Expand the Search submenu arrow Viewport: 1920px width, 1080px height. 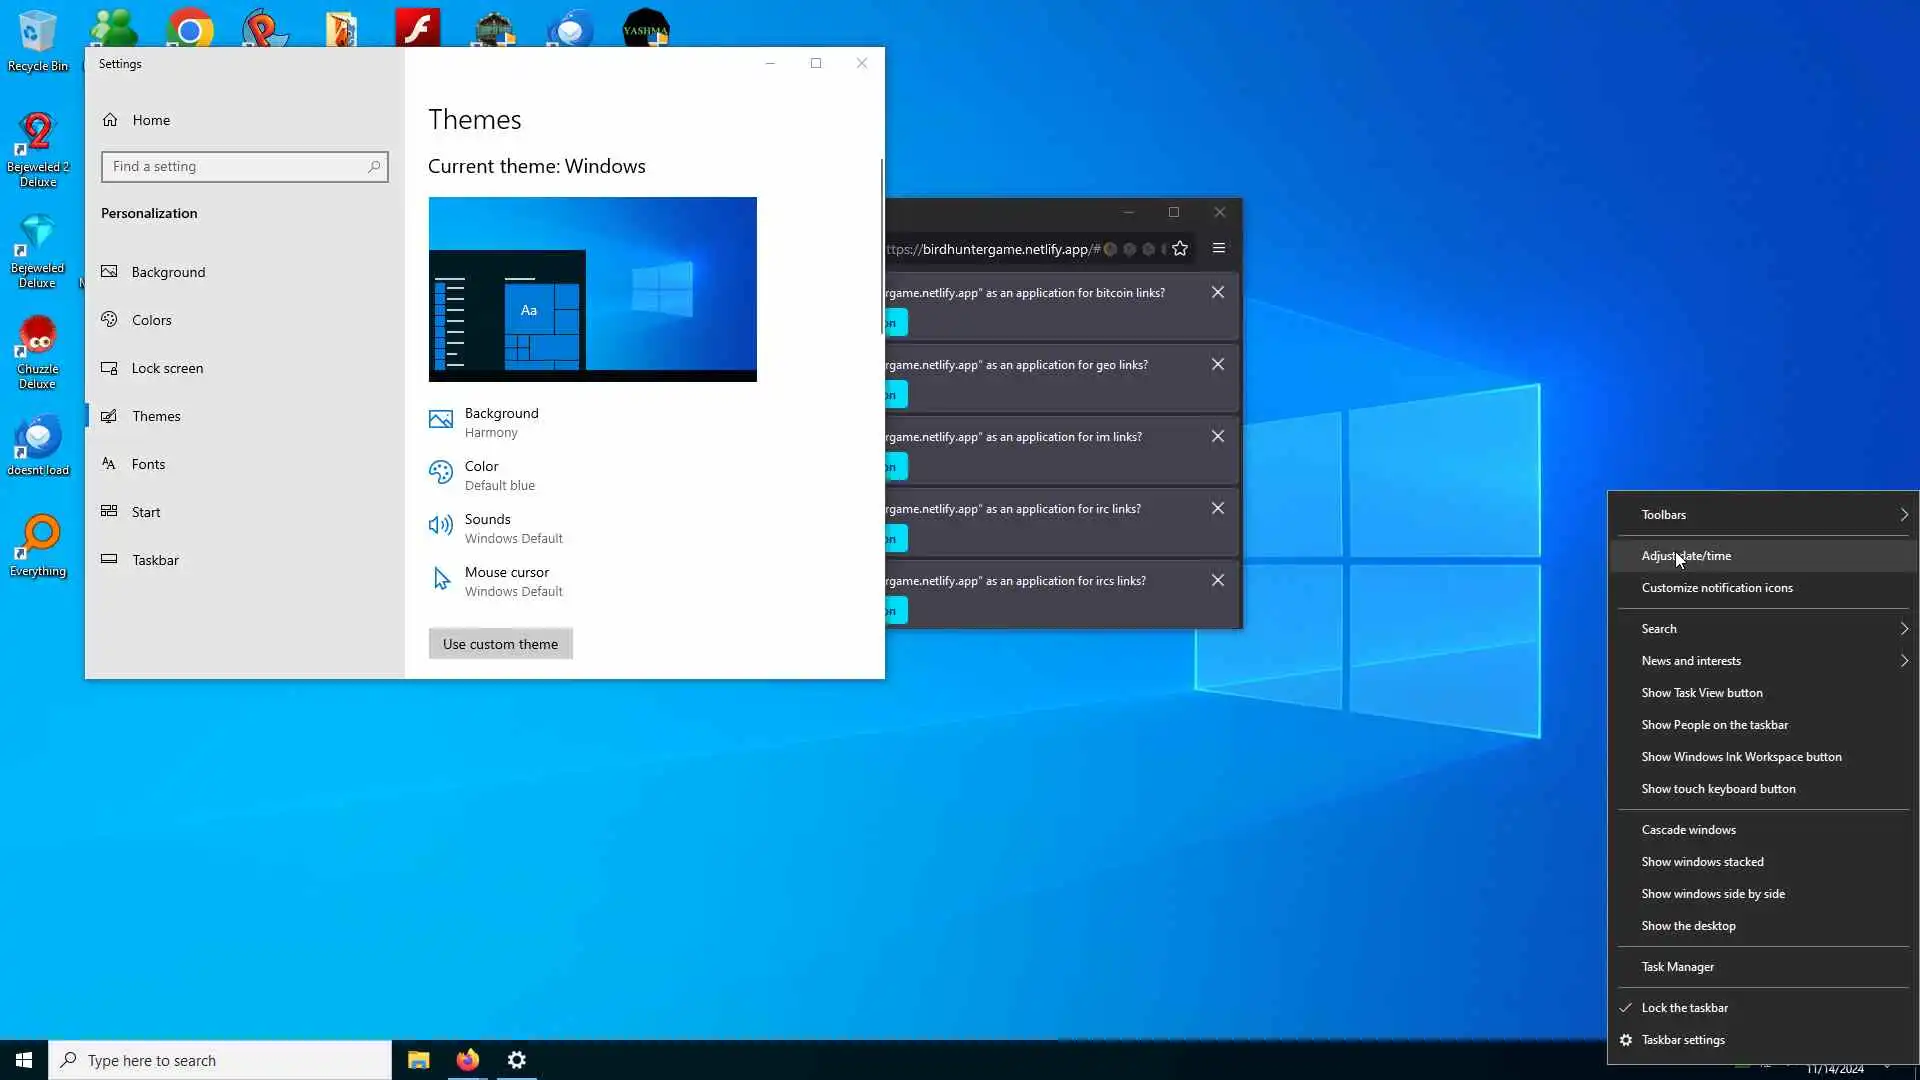1902,629
